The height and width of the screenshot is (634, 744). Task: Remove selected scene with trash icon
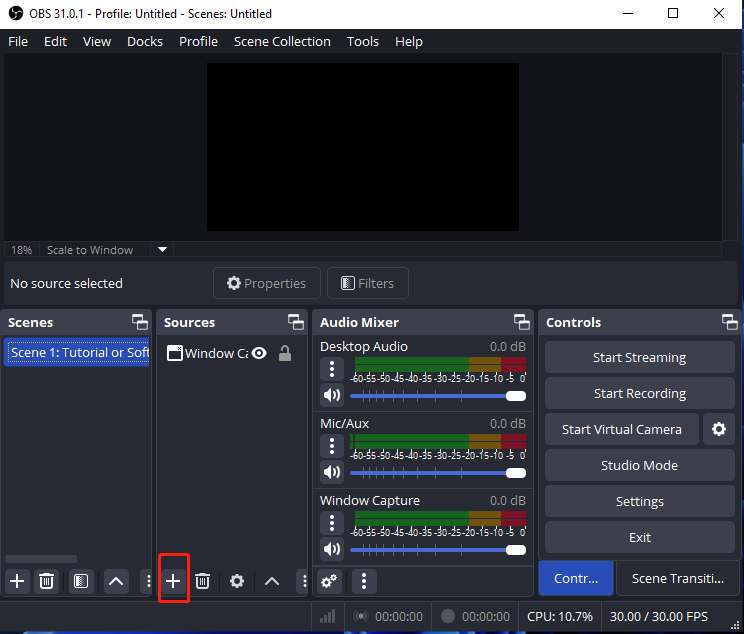pyautogui.click(x=46, y=581)
